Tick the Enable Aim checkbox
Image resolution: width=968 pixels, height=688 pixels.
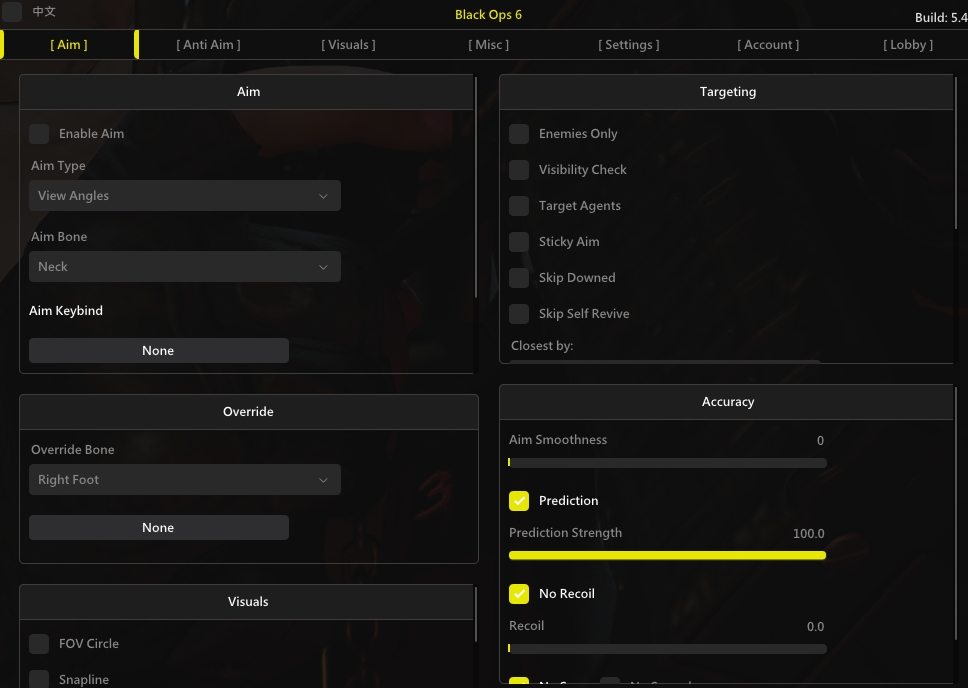(x=39, y=134)
